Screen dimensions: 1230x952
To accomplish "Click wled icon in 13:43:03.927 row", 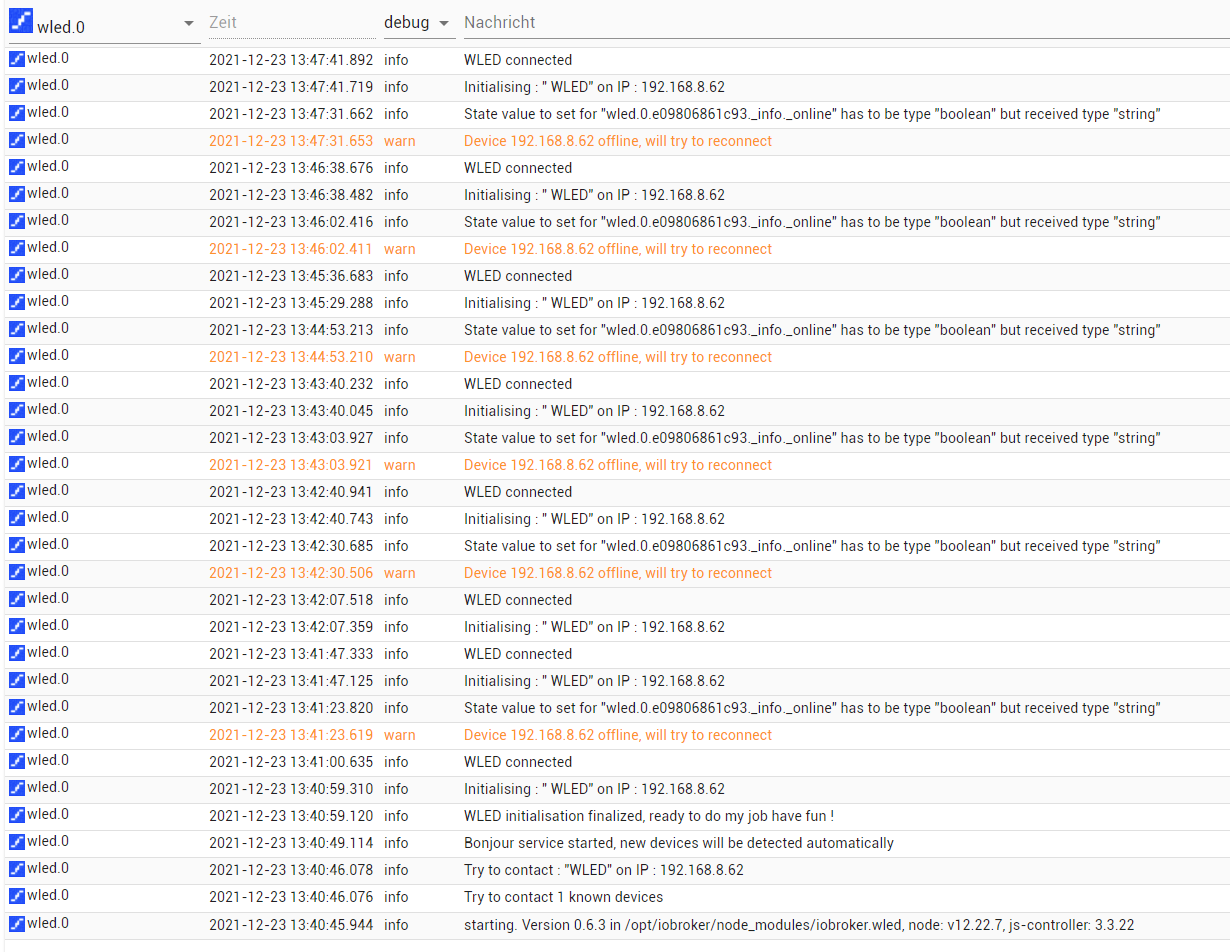I will [x=17, y=437].
